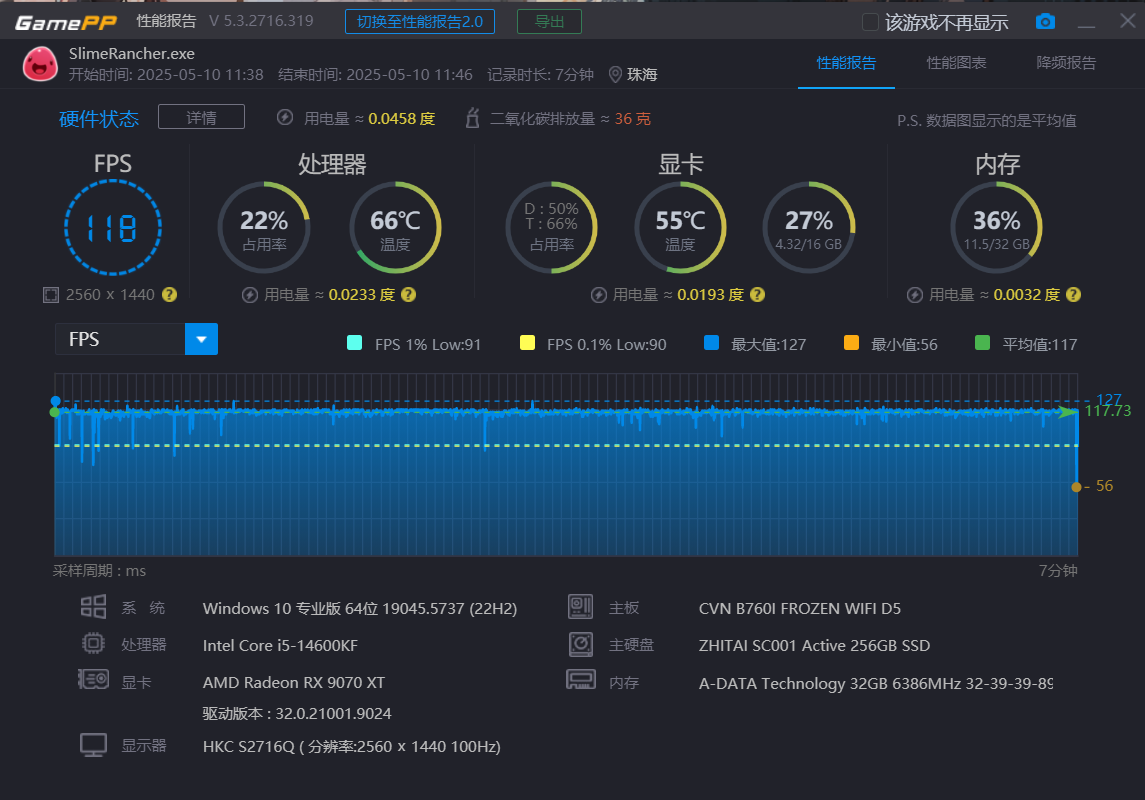Click 切换至性能报告2.0 button
This screenshot has height=800, width=1145.
[x=420, y=22]
